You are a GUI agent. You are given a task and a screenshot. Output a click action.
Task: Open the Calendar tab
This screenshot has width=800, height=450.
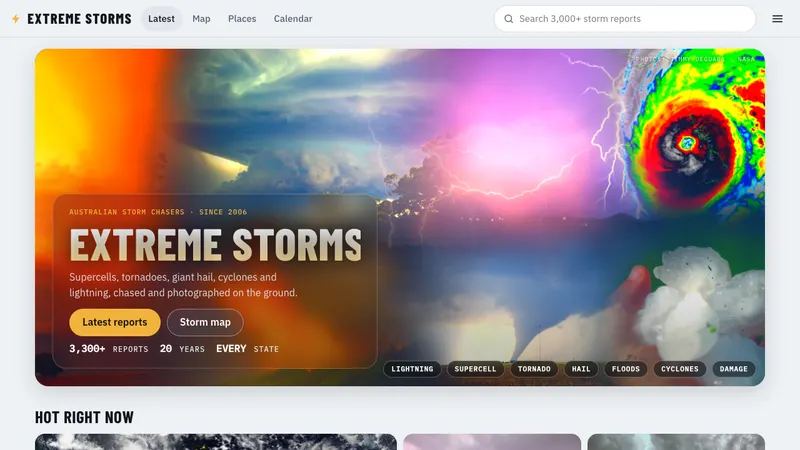click(293, 19)
